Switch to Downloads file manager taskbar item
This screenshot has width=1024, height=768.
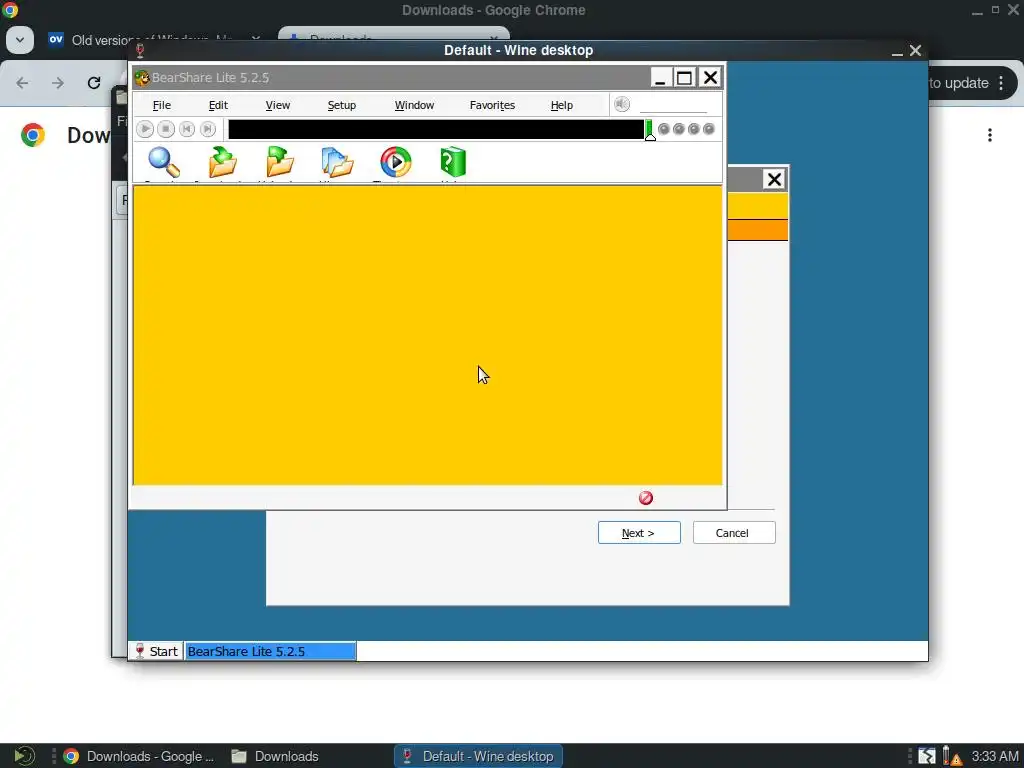(x=275, y=756)
